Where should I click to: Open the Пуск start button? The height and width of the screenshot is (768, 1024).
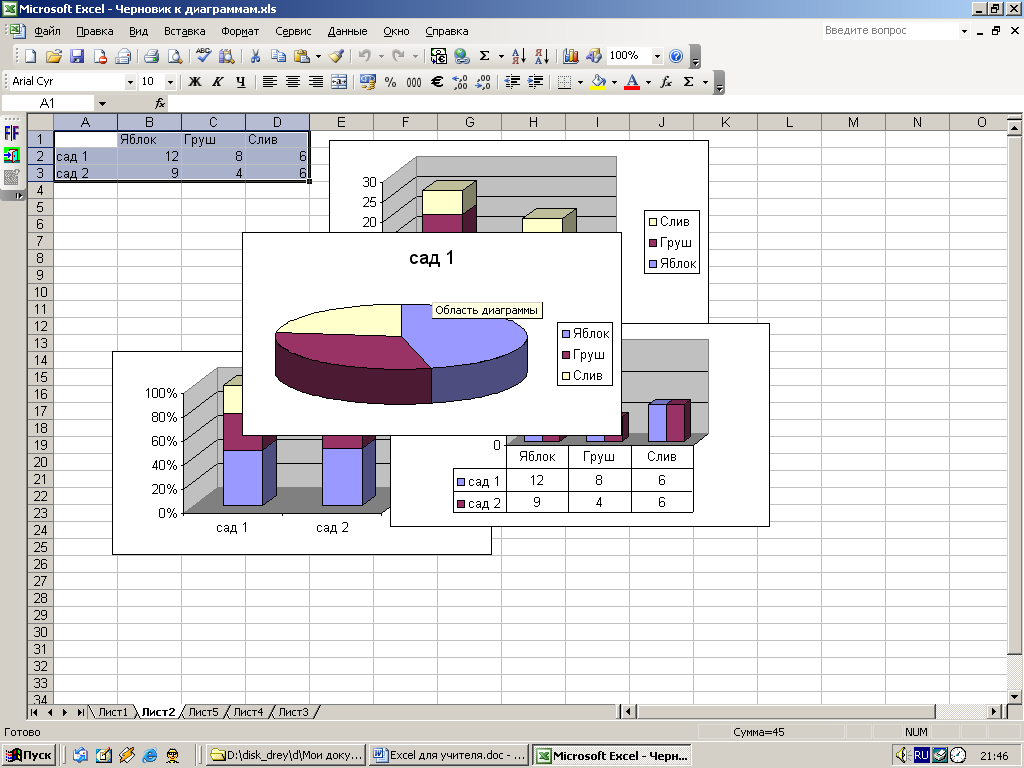[29, 756]
